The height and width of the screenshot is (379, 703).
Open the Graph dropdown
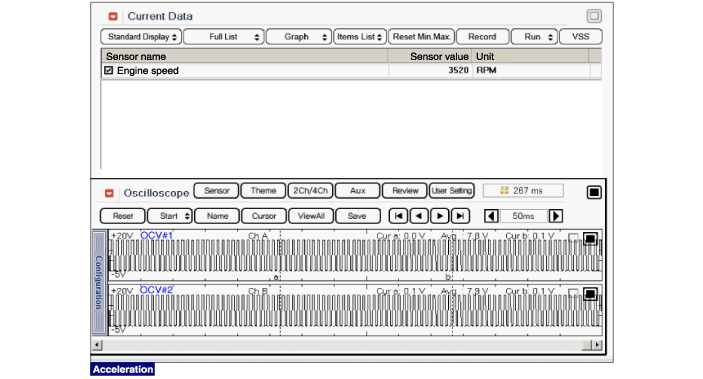[x=299, y=37]
